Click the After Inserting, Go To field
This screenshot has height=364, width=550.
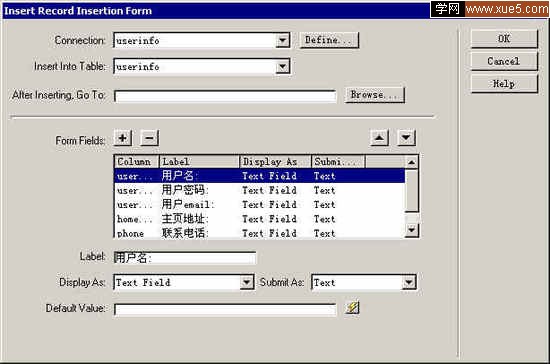pos(225,96)
